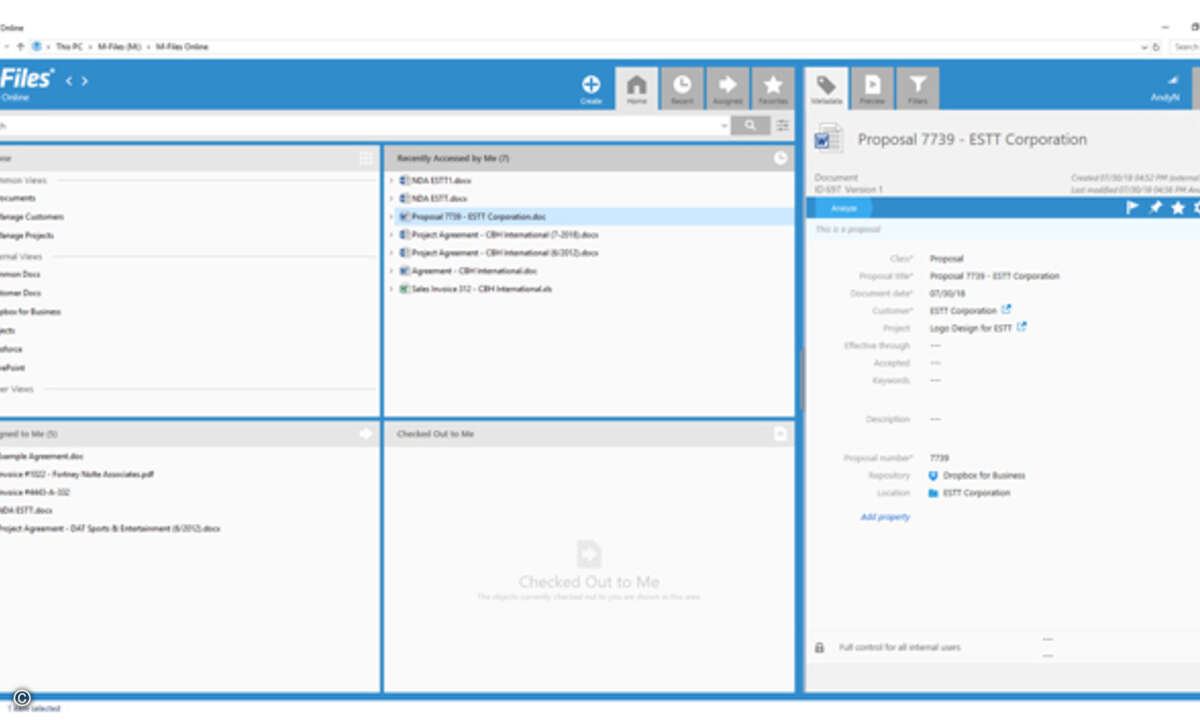Viewport: 1200px width, 720px height.
Task: Go back with M-Files left arrow
Action: 69,81
